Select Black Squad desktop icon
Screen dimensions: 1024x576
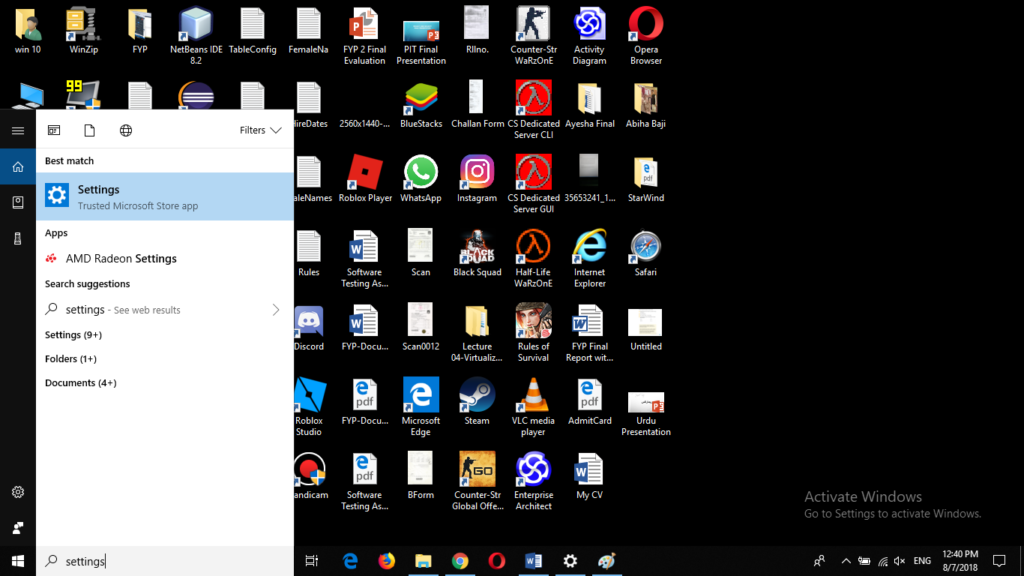point(477,253)
